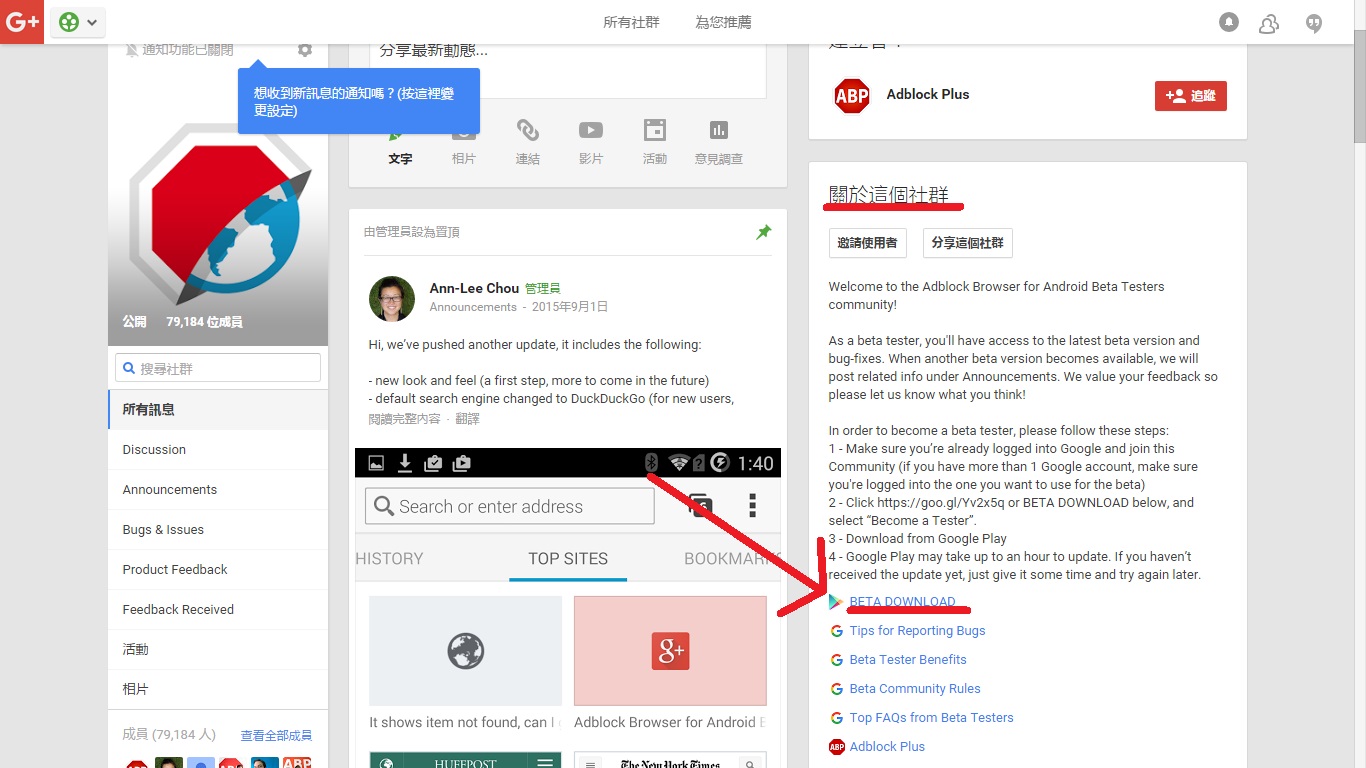Open Top FAQs from Beta Testers link
The image size is (1366, 768).
click(931, 717)
